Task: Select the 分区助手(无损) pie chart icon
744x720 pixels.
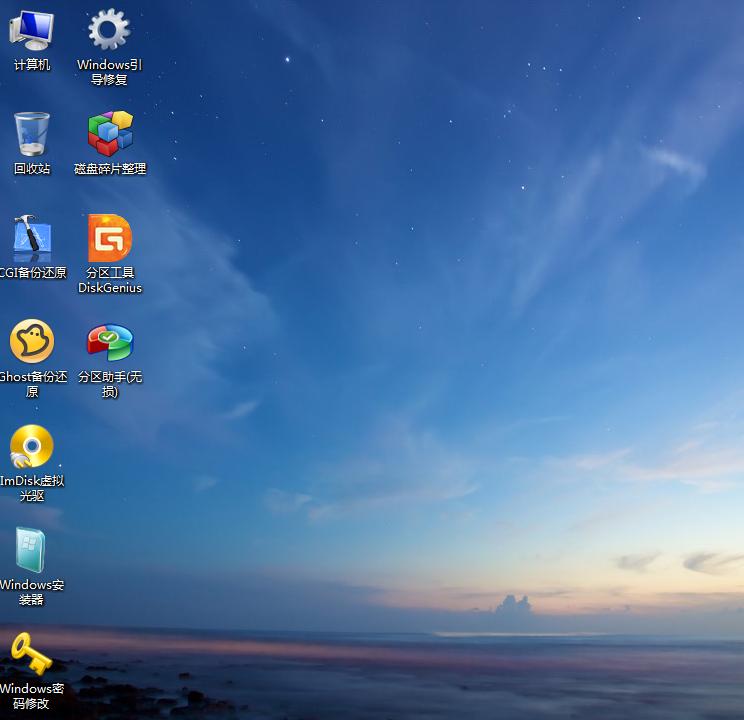Action: (x=110, y=342)
